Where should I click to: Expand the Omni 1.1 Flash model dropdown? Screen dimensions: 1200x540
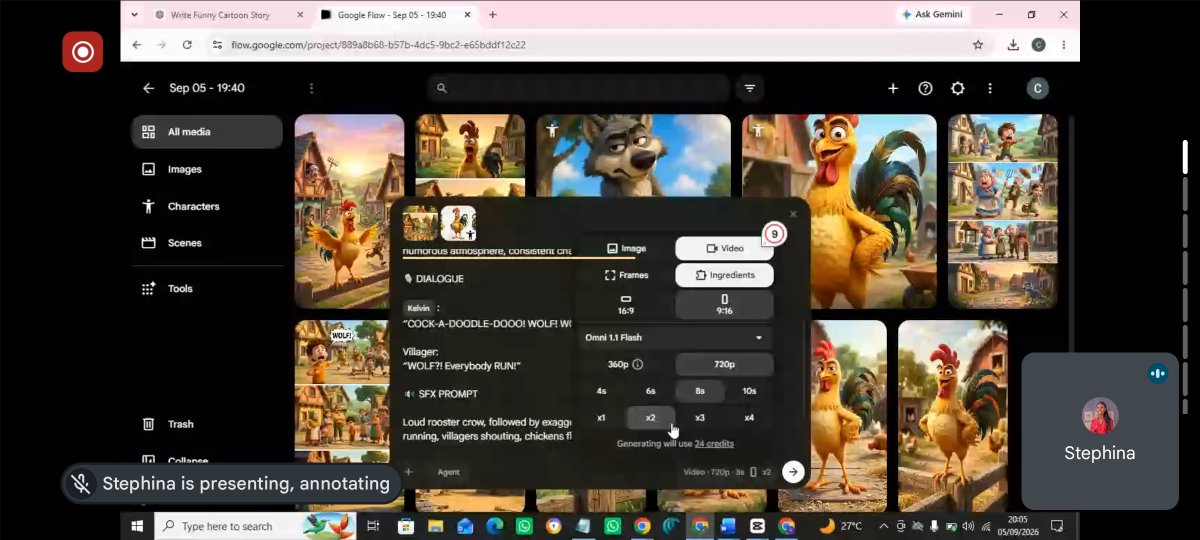pos(676,338)
